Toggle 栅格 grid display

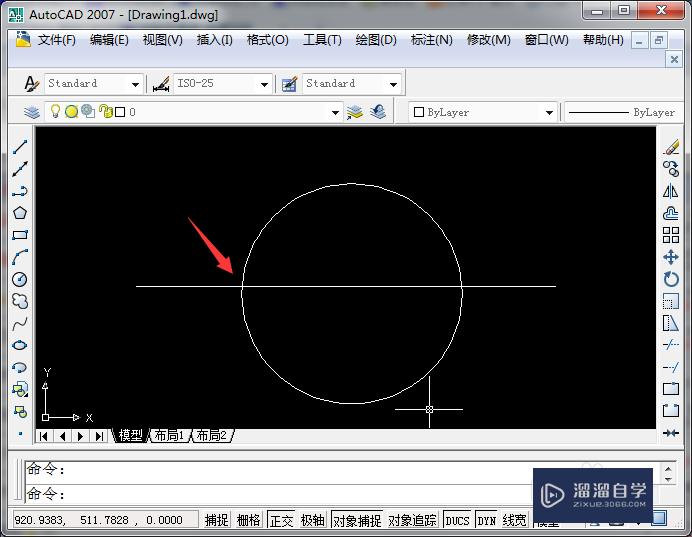(248, 521)
